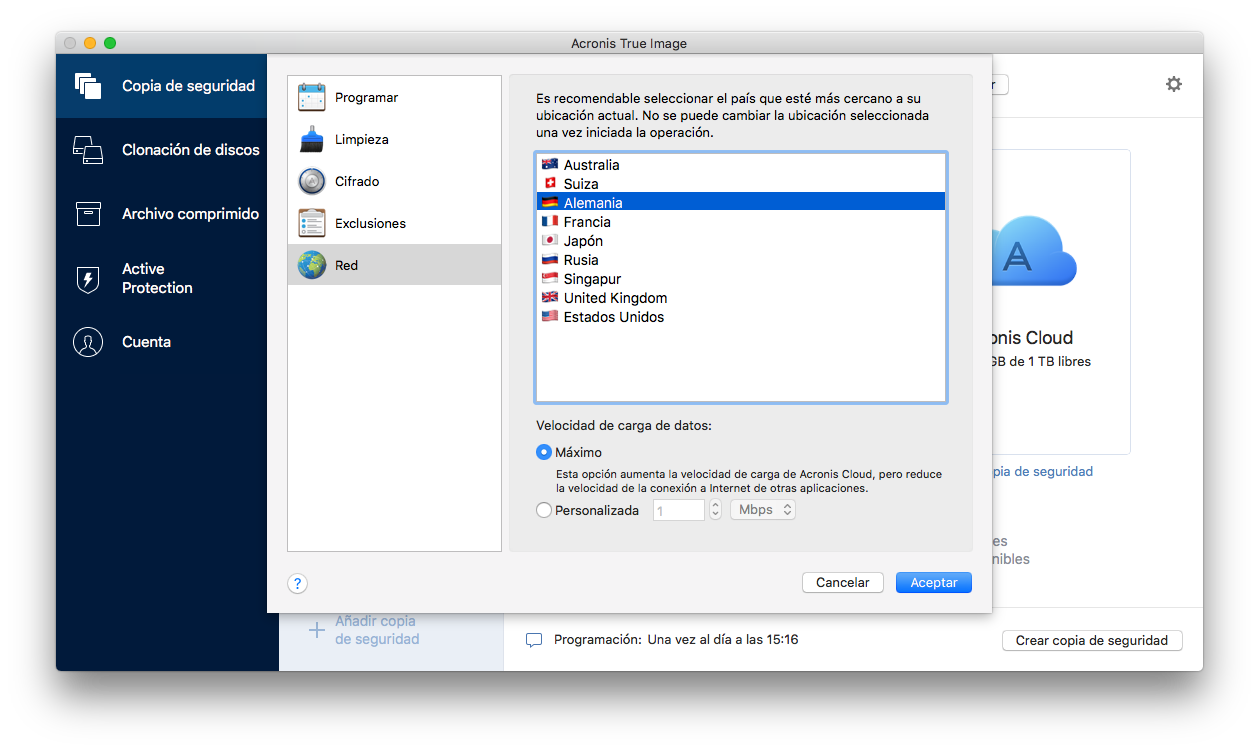Open help with the question mark button
Screen dimensions: 1259x751
pyautogui.click(x=297, y=584)
